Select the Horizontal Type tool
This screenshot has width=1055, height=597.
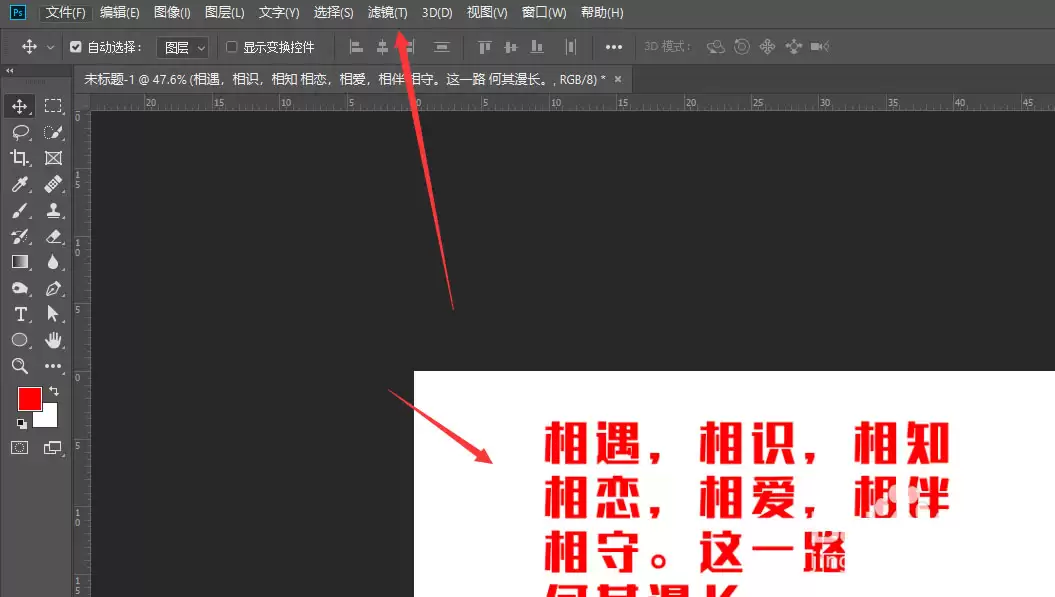pos(20,314)
